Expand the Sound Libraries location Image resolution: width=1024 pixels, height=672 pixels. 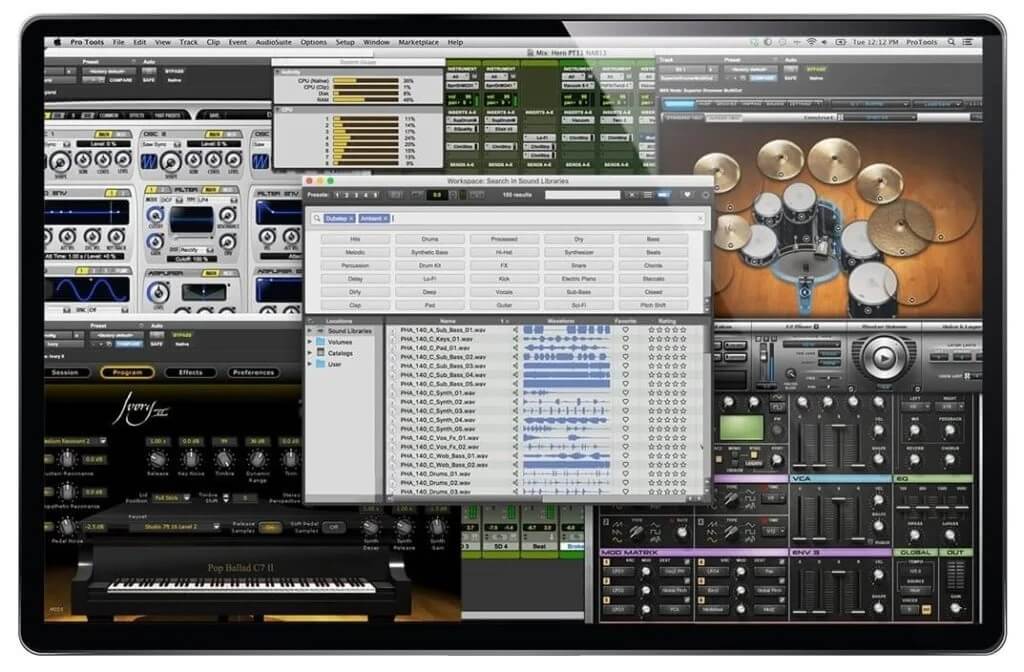pos(310,331)
